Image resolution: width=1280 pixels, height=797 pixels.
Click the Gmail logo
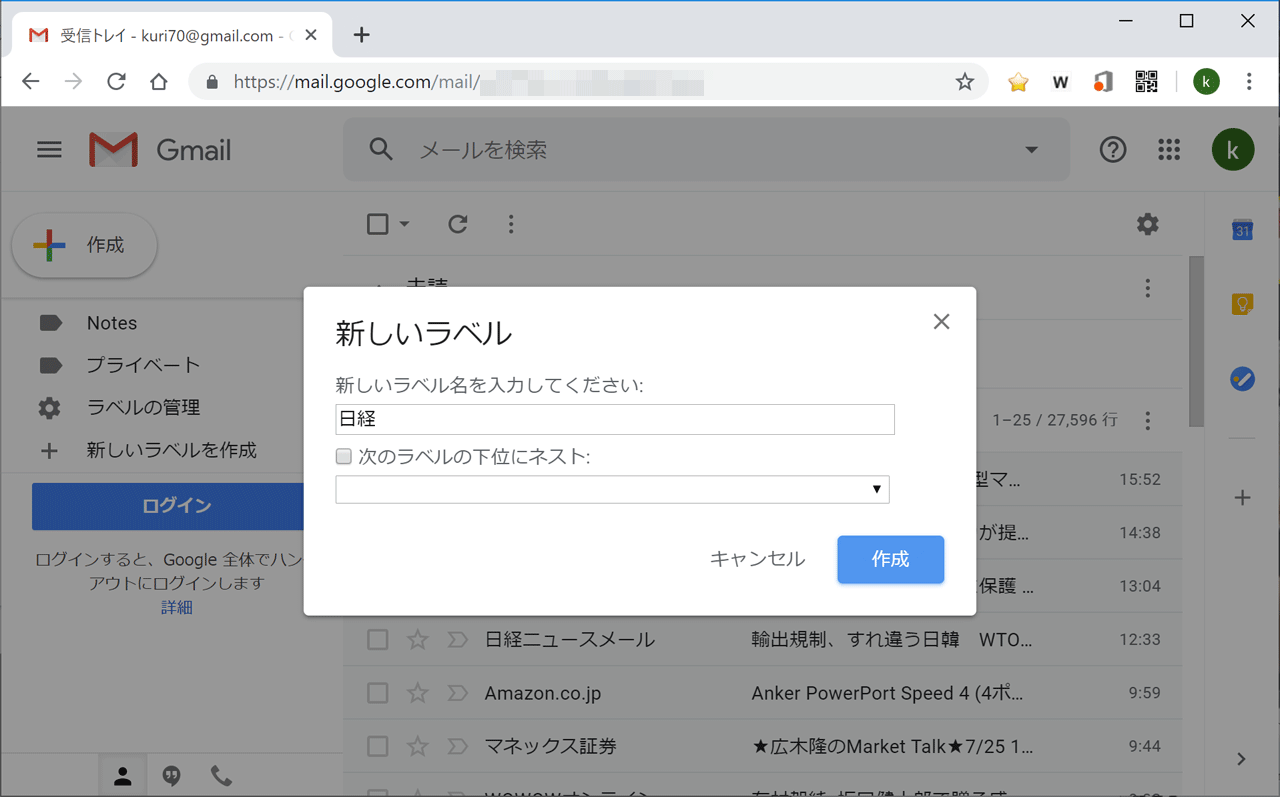point(160,150)
